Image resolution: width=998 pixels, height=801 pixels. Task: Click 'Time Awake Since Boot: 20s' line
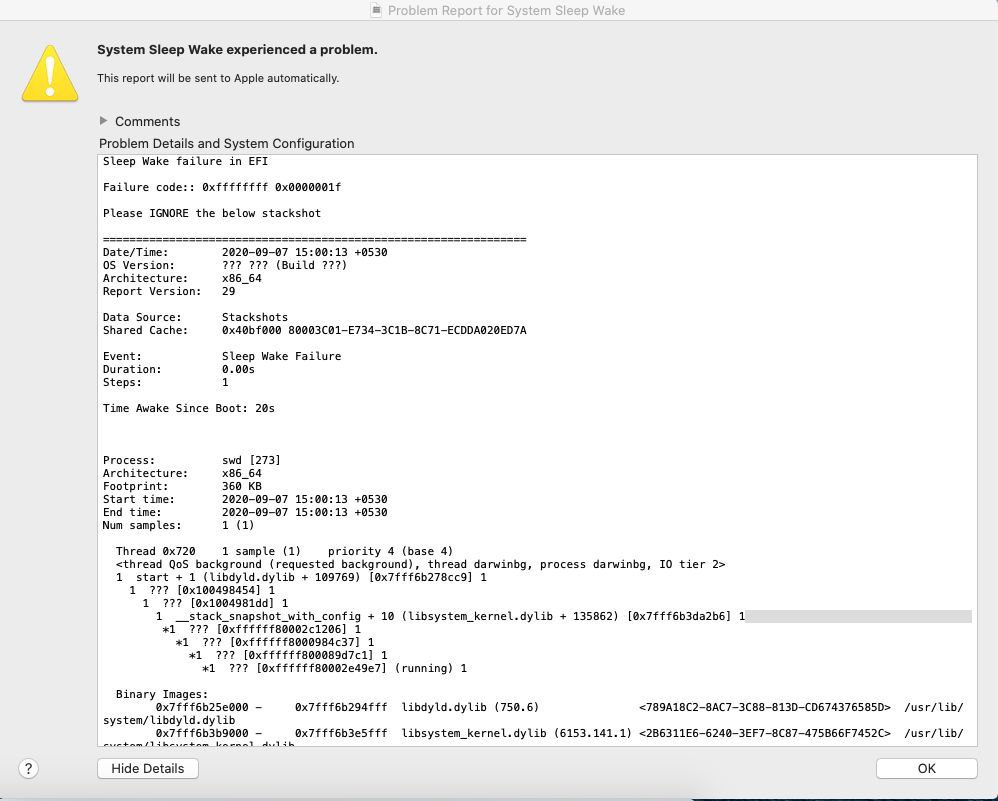188,409
